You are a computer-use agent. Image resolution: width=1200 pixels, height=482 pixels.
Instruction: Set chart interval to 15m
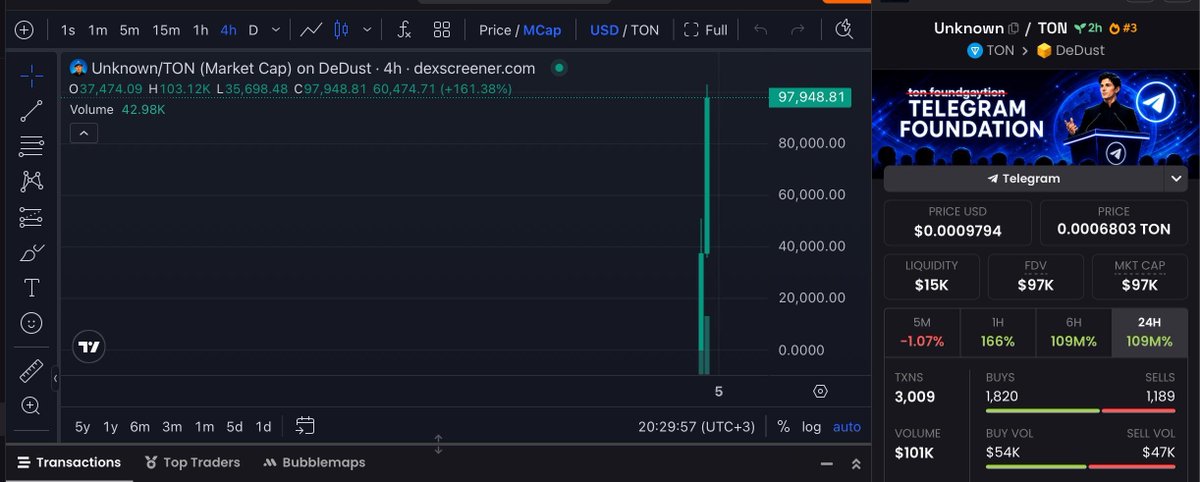pos(166,30)
